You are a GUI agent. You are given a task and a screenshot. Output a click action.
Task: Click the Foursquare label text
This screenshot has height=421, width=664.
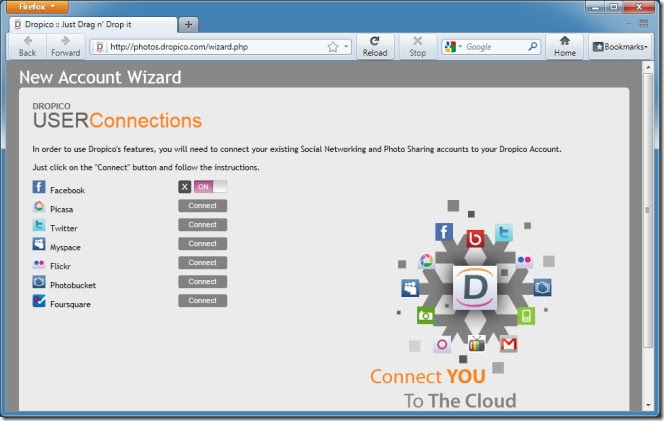(x=70, y=305)
